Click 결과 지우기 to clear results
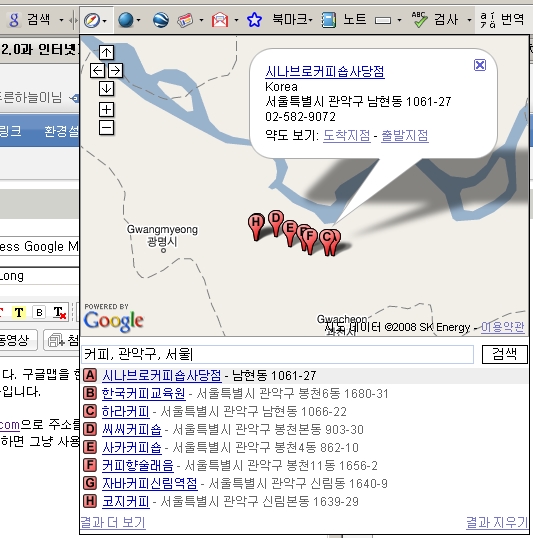Image resolution: width=533 pixels, height=538 pixels. pyautogui.click(x=497, y=523)
